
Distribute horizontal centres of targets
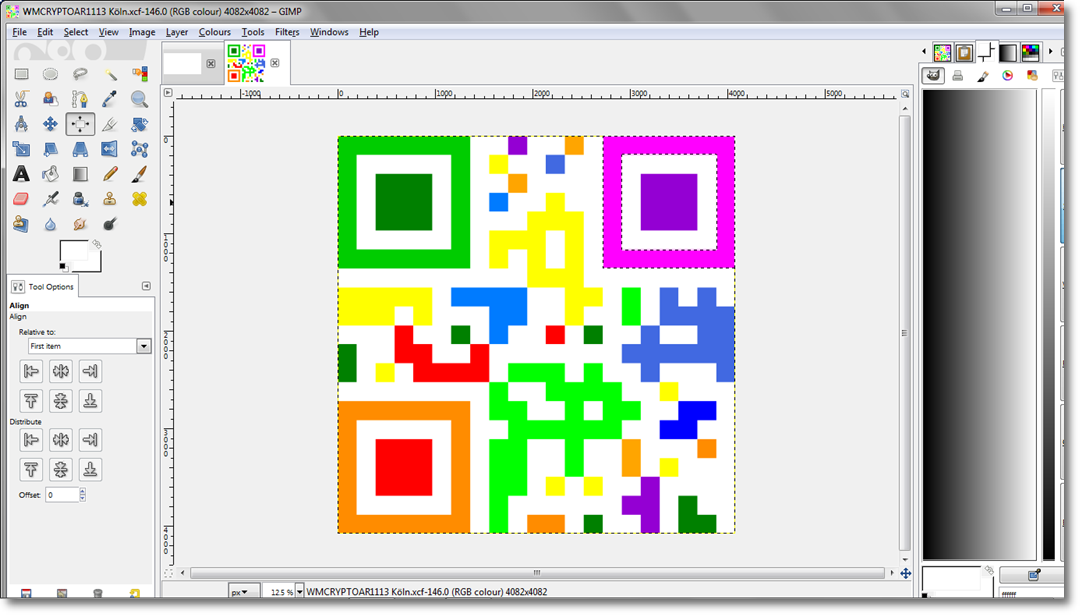coord(61,439)
